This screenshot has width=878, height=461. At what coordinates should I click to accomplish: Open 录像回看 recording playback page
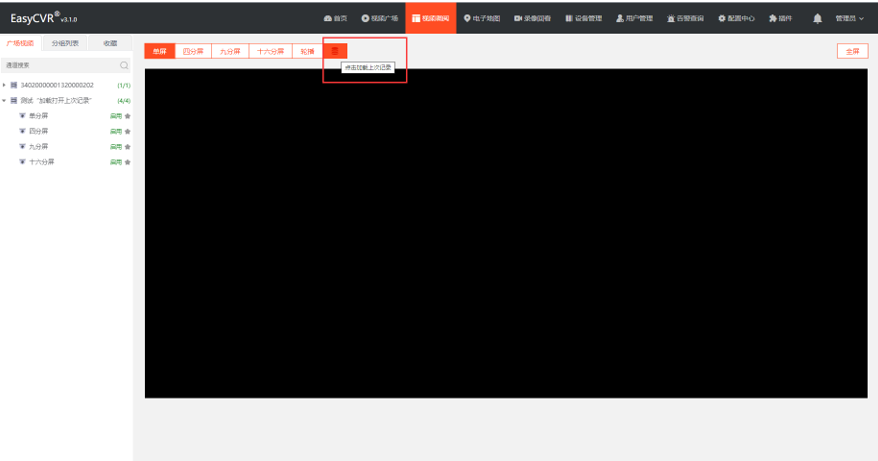(x=533, y=18)
